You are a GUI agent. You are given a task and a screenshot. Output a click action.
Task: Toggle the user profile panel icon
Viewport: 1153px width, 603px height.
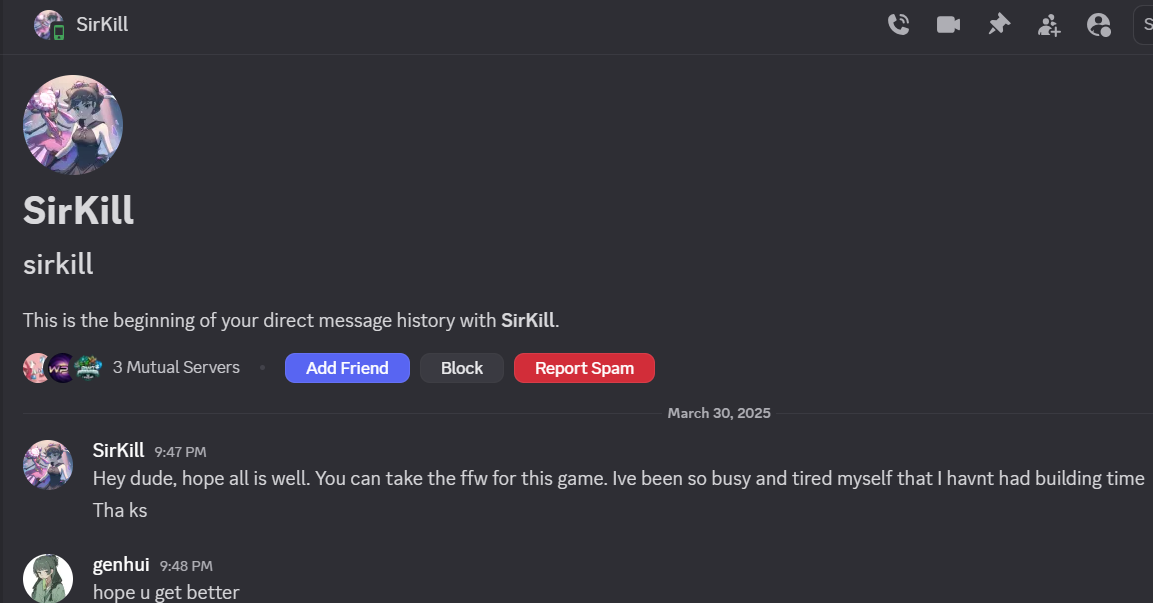1098,25
